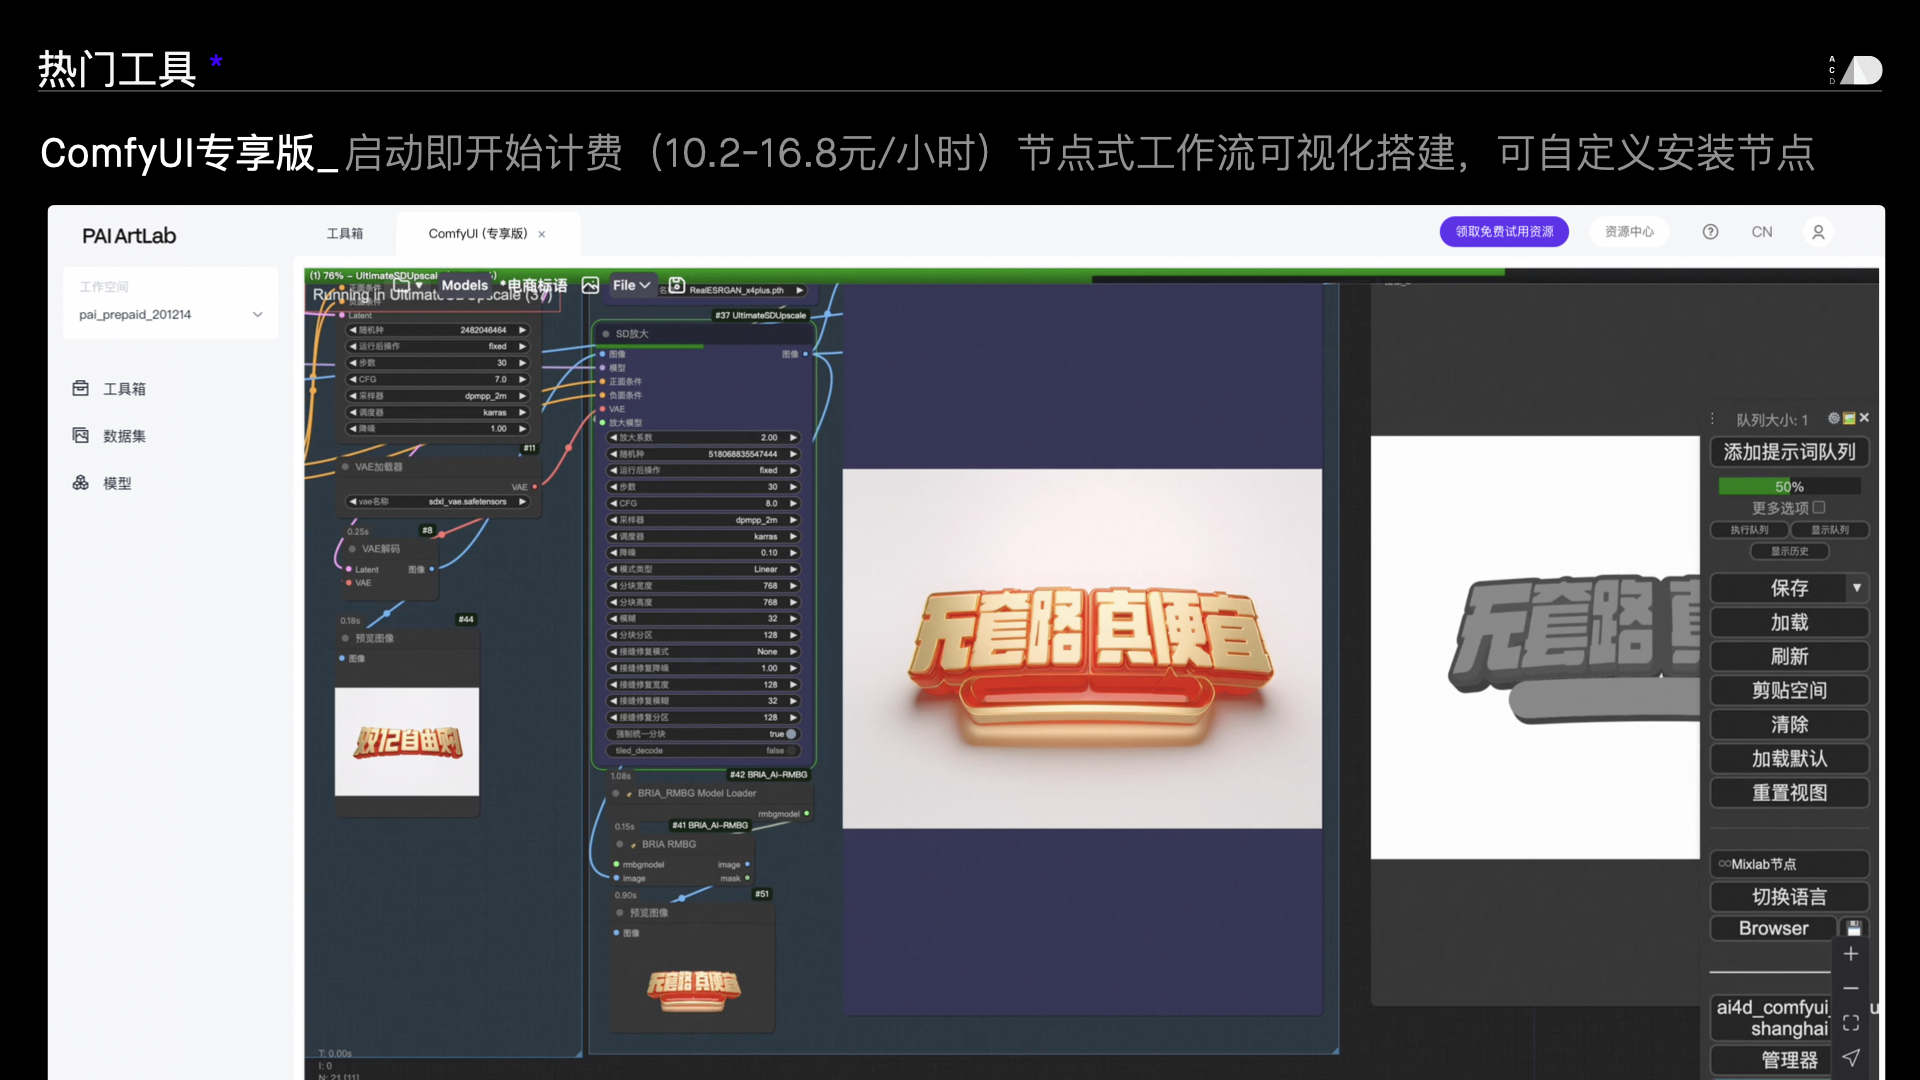Toggle the 更多选项 checkbox

[x=1819, y=507]
